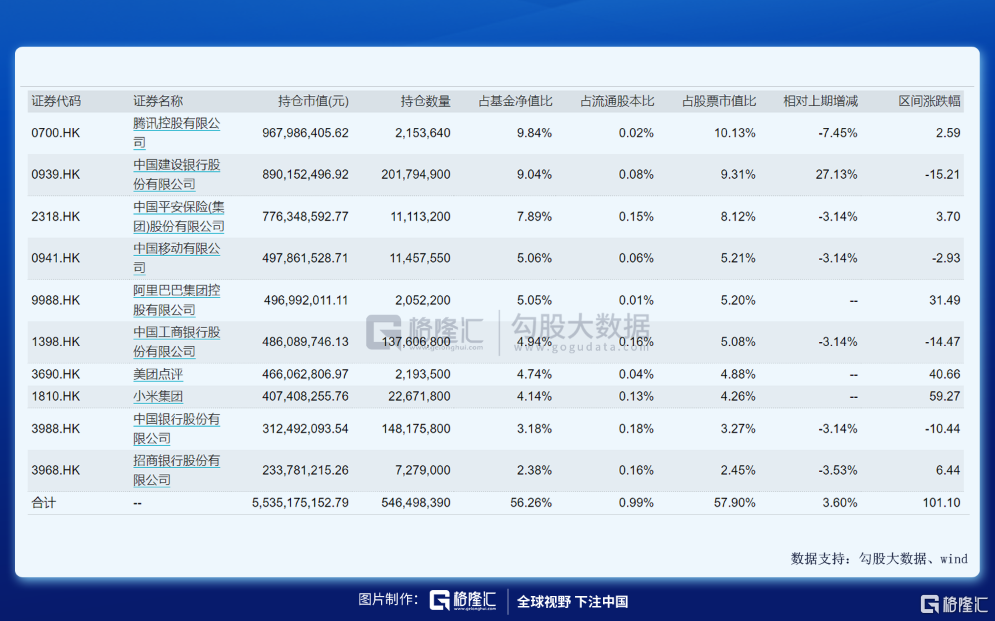This screenshot has width=995, height=621.
Task: Click the 证券名称 column header
Action: tap(158, 101)
